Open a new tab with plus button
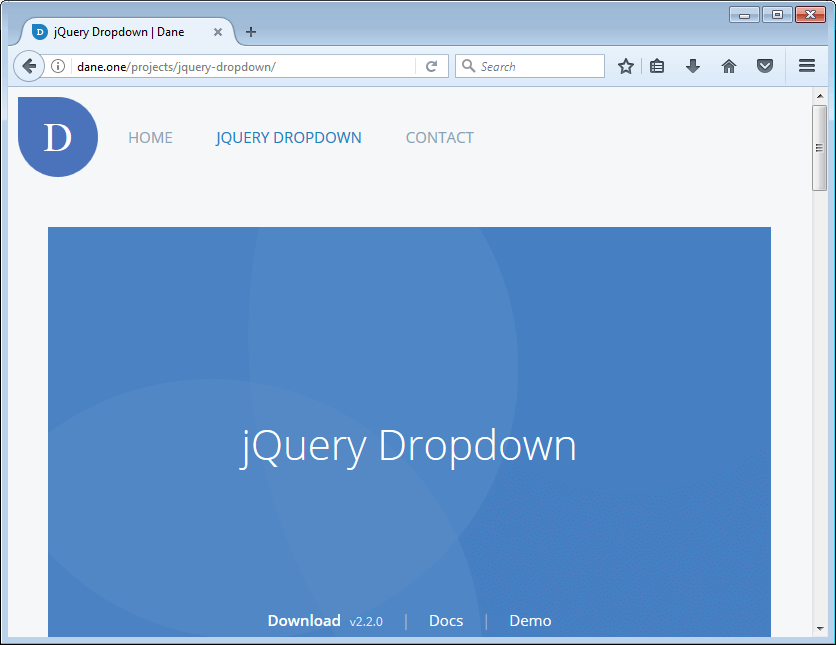The height and width of the screenshot is (645, 836). (251, 32)
